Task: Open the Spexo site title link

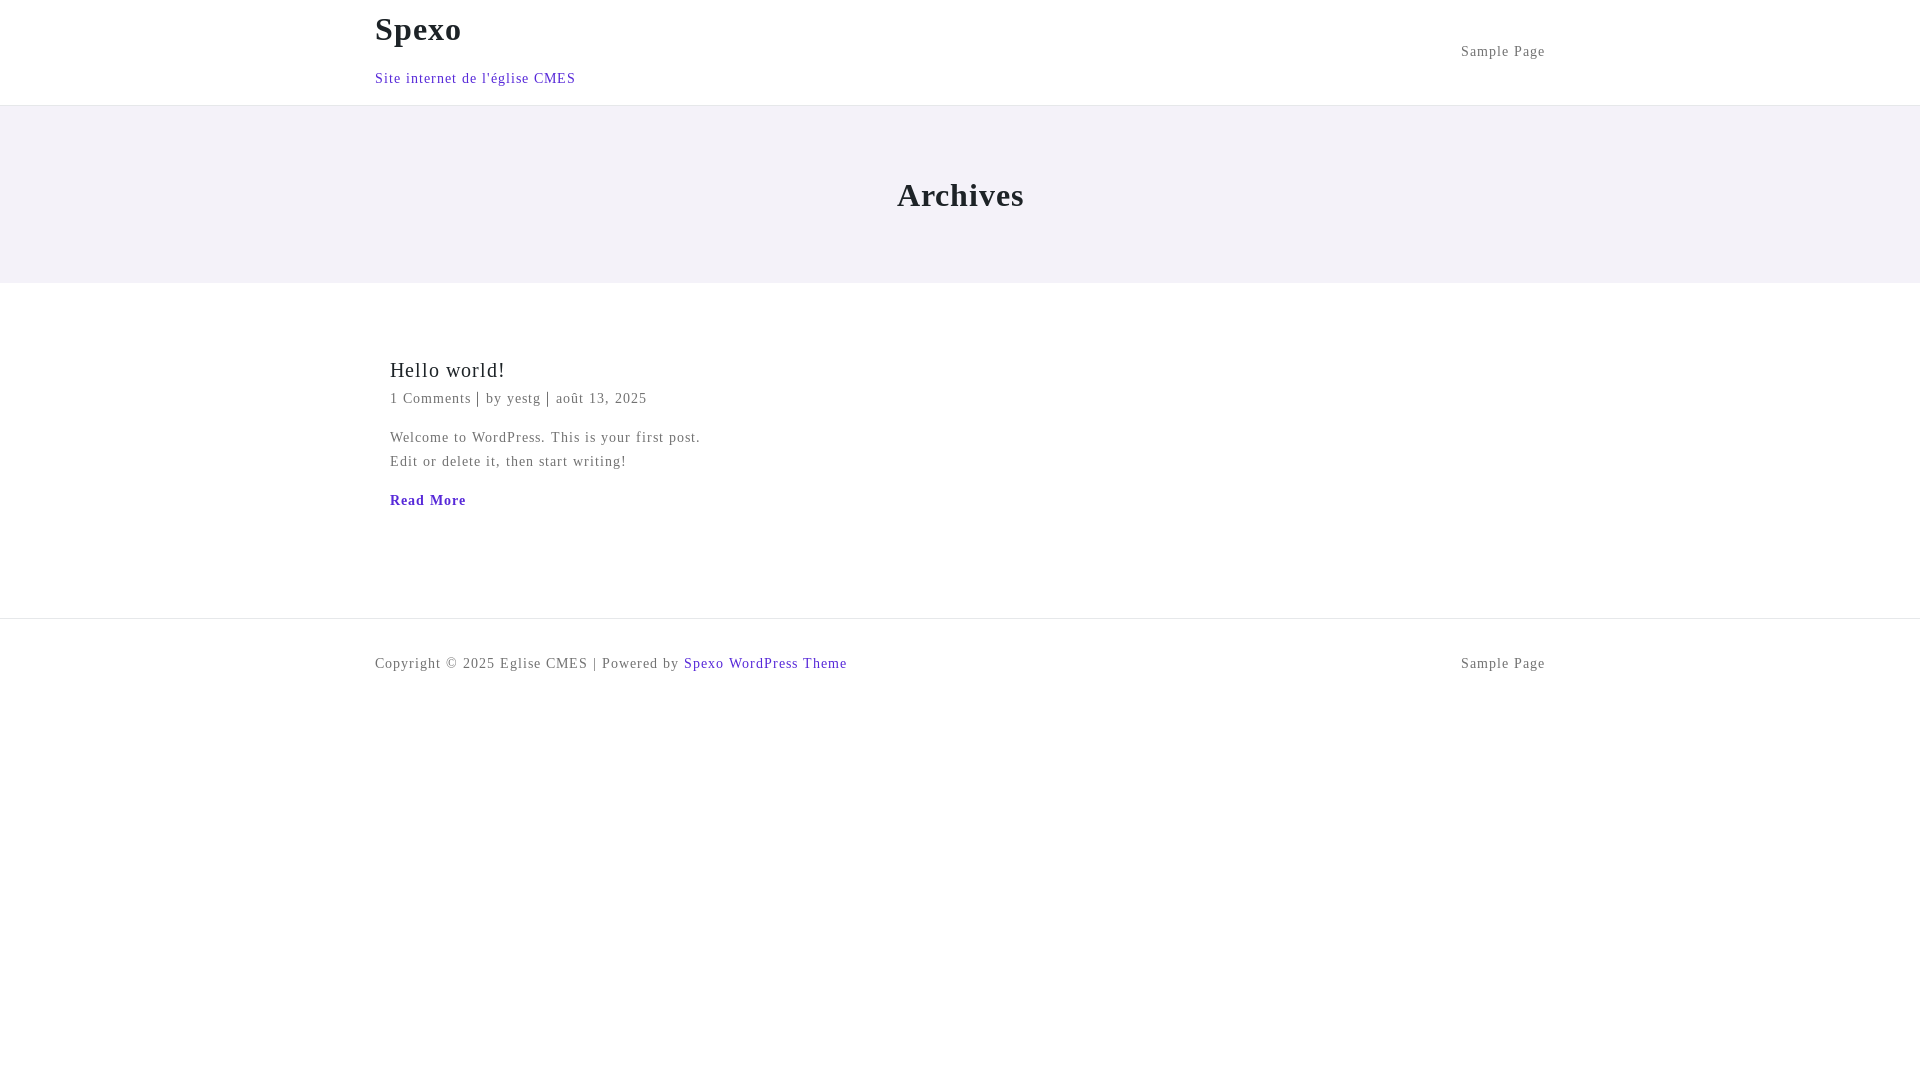Action: click(418, 30)
